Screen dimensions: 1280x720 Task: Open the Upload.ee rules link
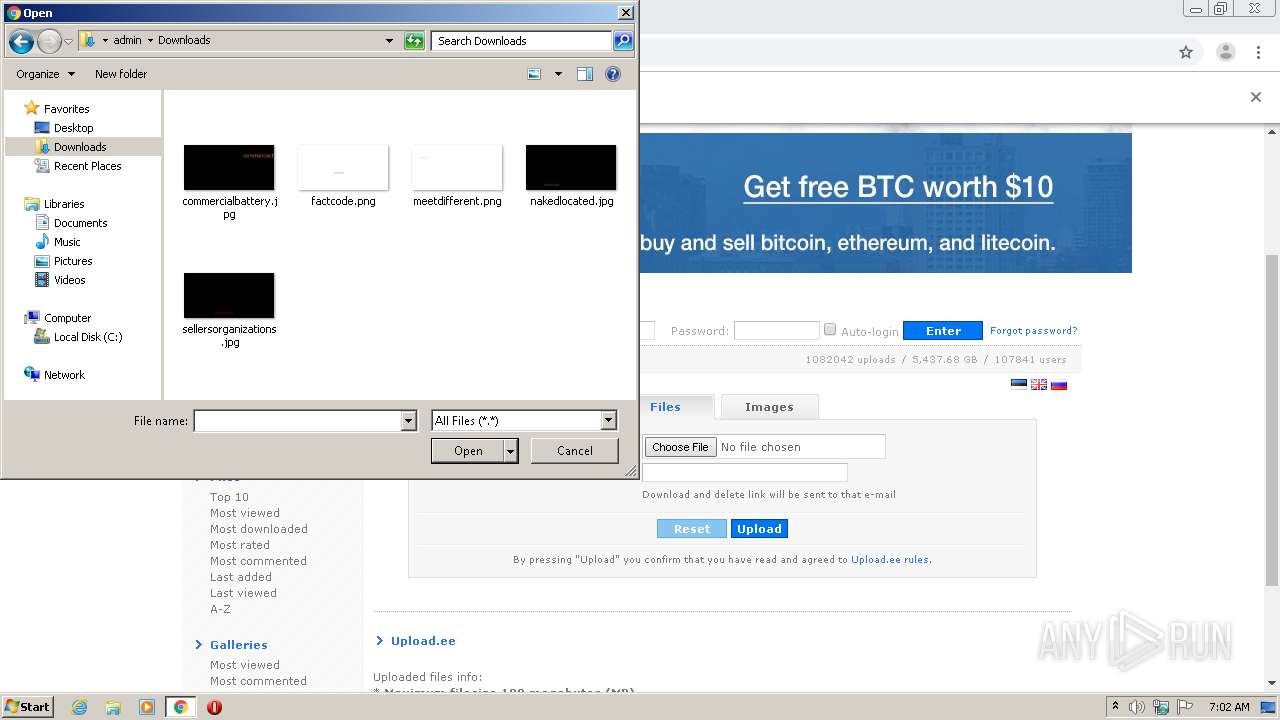[x=890, y=560]
